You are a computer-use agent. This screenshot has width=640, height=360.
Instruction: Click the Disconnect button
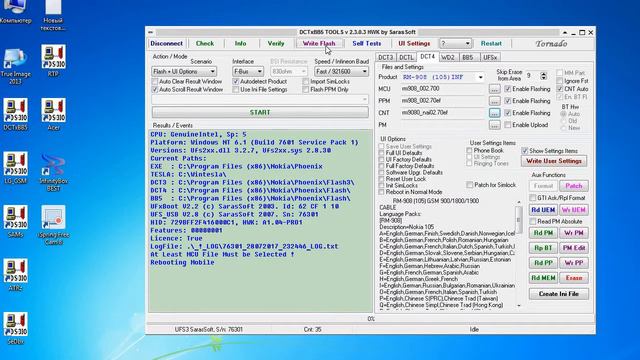(x=166, y=43)
